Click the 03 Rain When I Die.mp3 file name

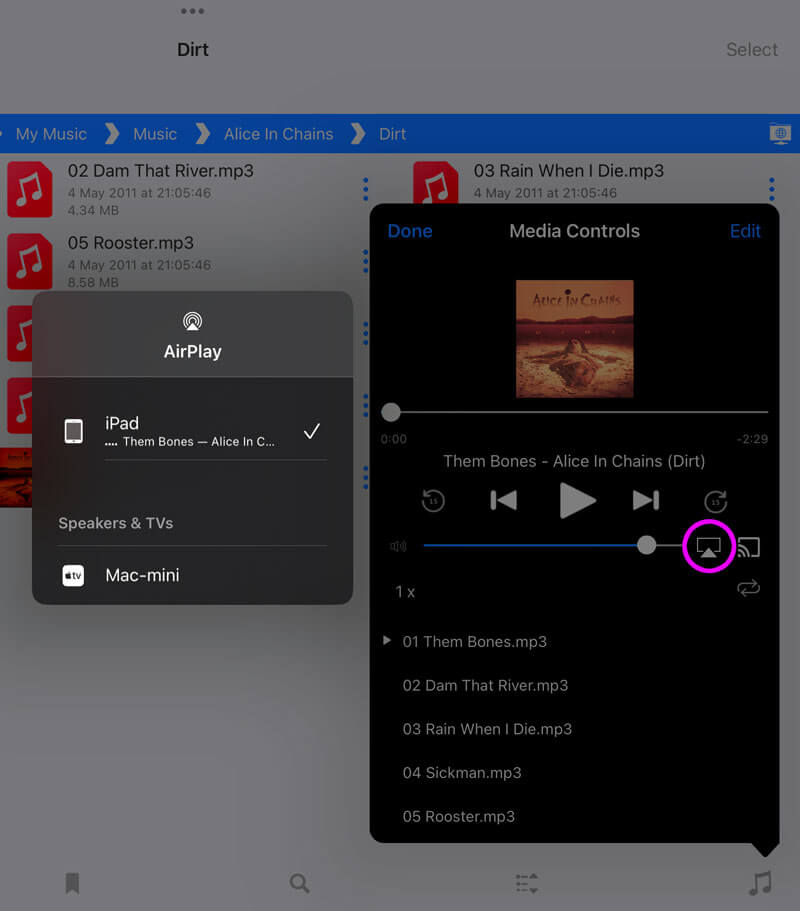pyautogui.click(x=568, y=171)
